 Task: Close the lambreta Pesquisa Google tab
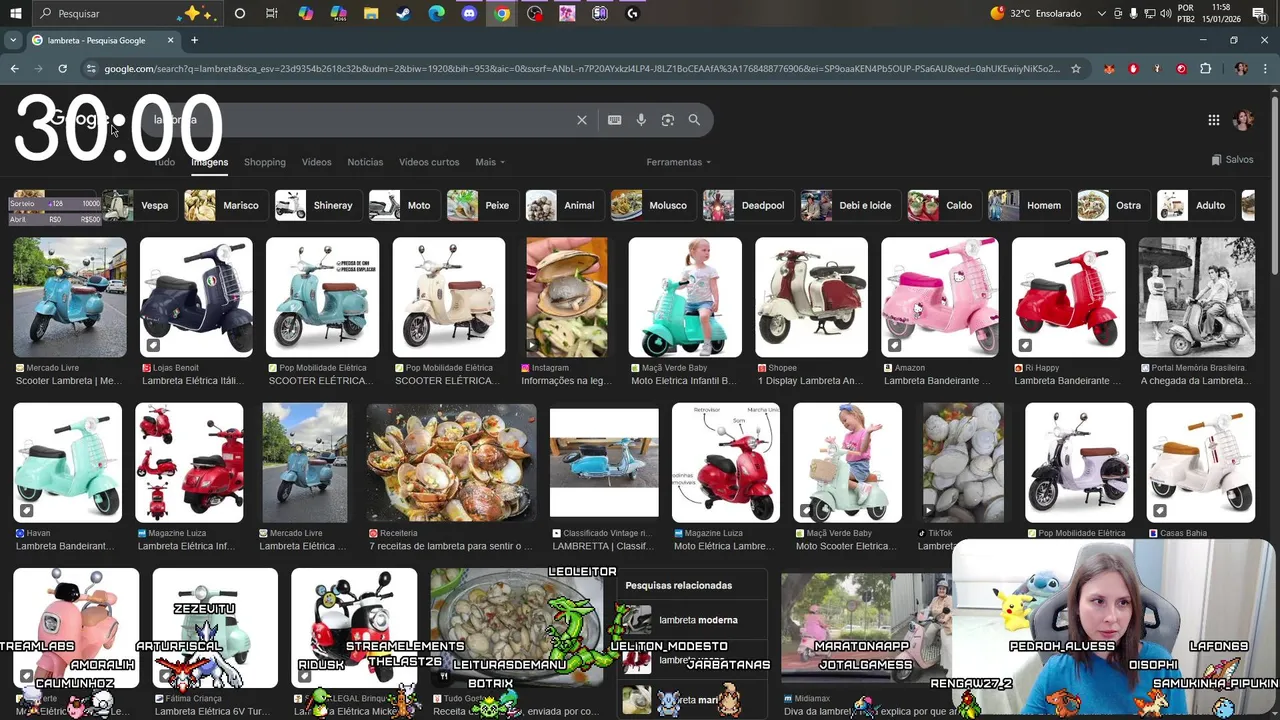click(x=170, y=41)
